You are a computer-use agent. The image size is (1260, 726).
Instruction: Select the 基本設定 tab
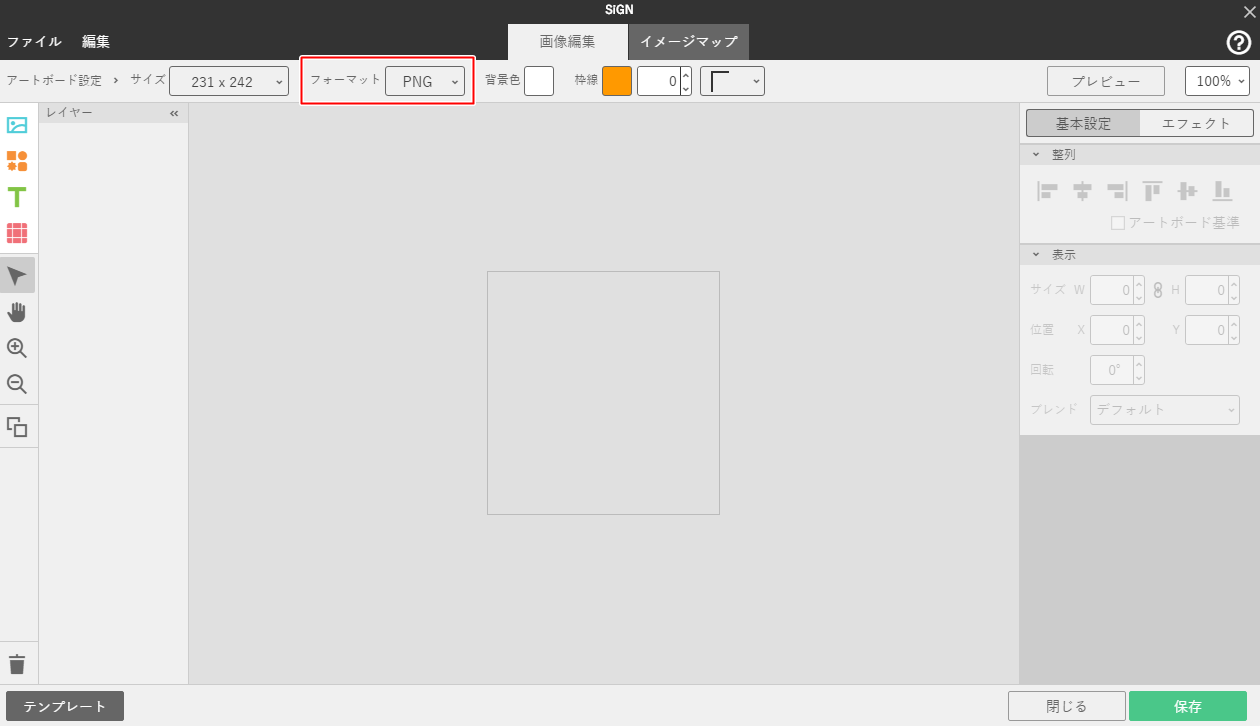(1083, 123)
